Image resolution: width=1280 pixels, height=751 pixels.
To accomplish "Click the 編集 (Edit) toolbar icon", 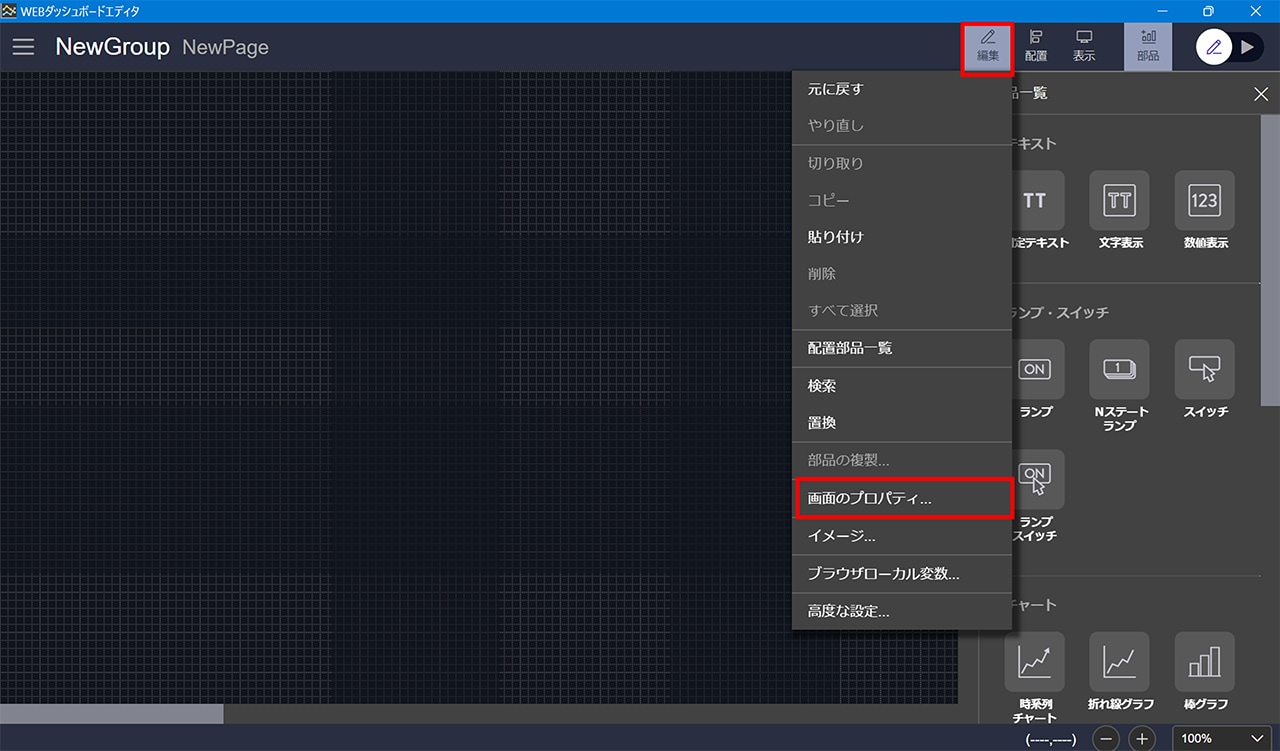I will pyautogui.click(x=987, y=46).
